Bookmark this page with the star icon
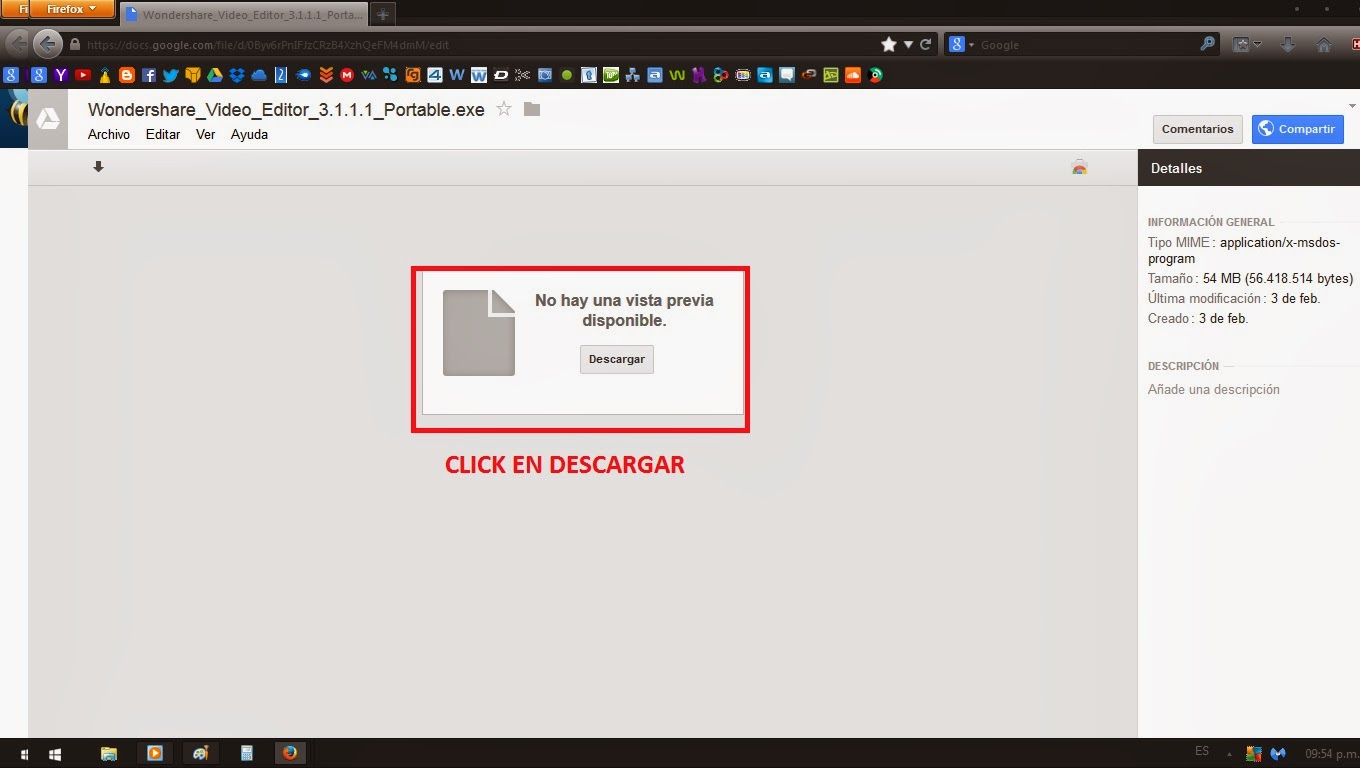1360x768 pixels. coord(889,44)
